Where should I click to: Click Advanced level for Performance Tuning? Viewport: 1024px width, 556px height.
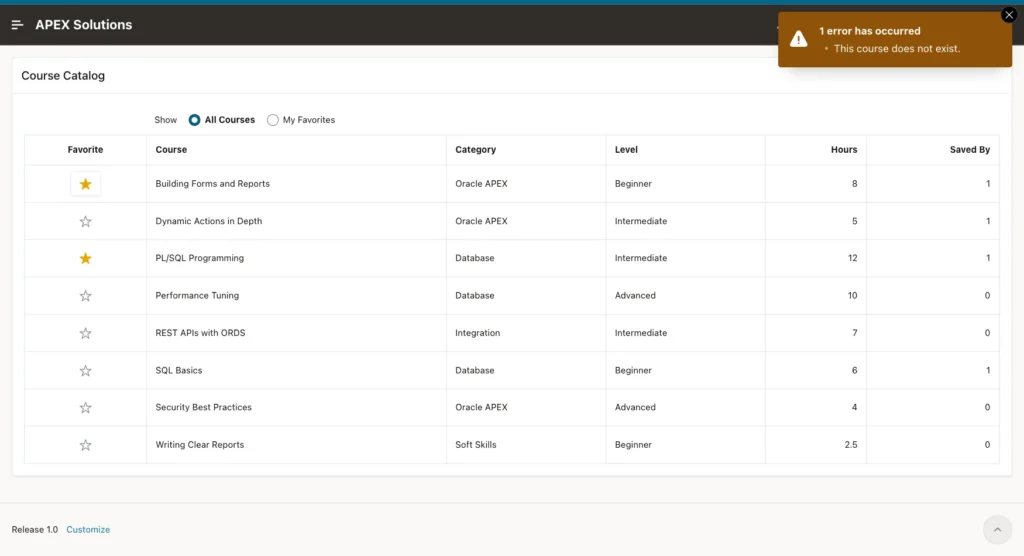point(635,295)
